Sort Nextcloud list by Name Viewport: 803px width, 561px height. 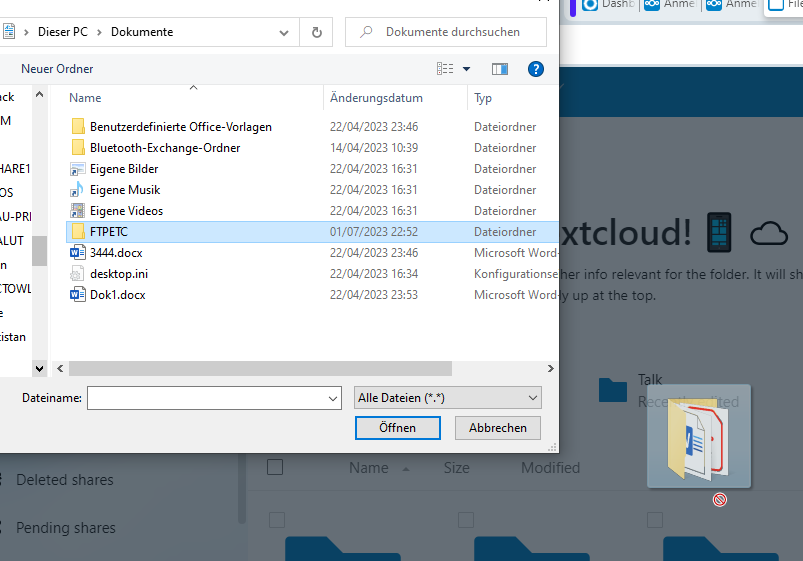click(369, 468)
